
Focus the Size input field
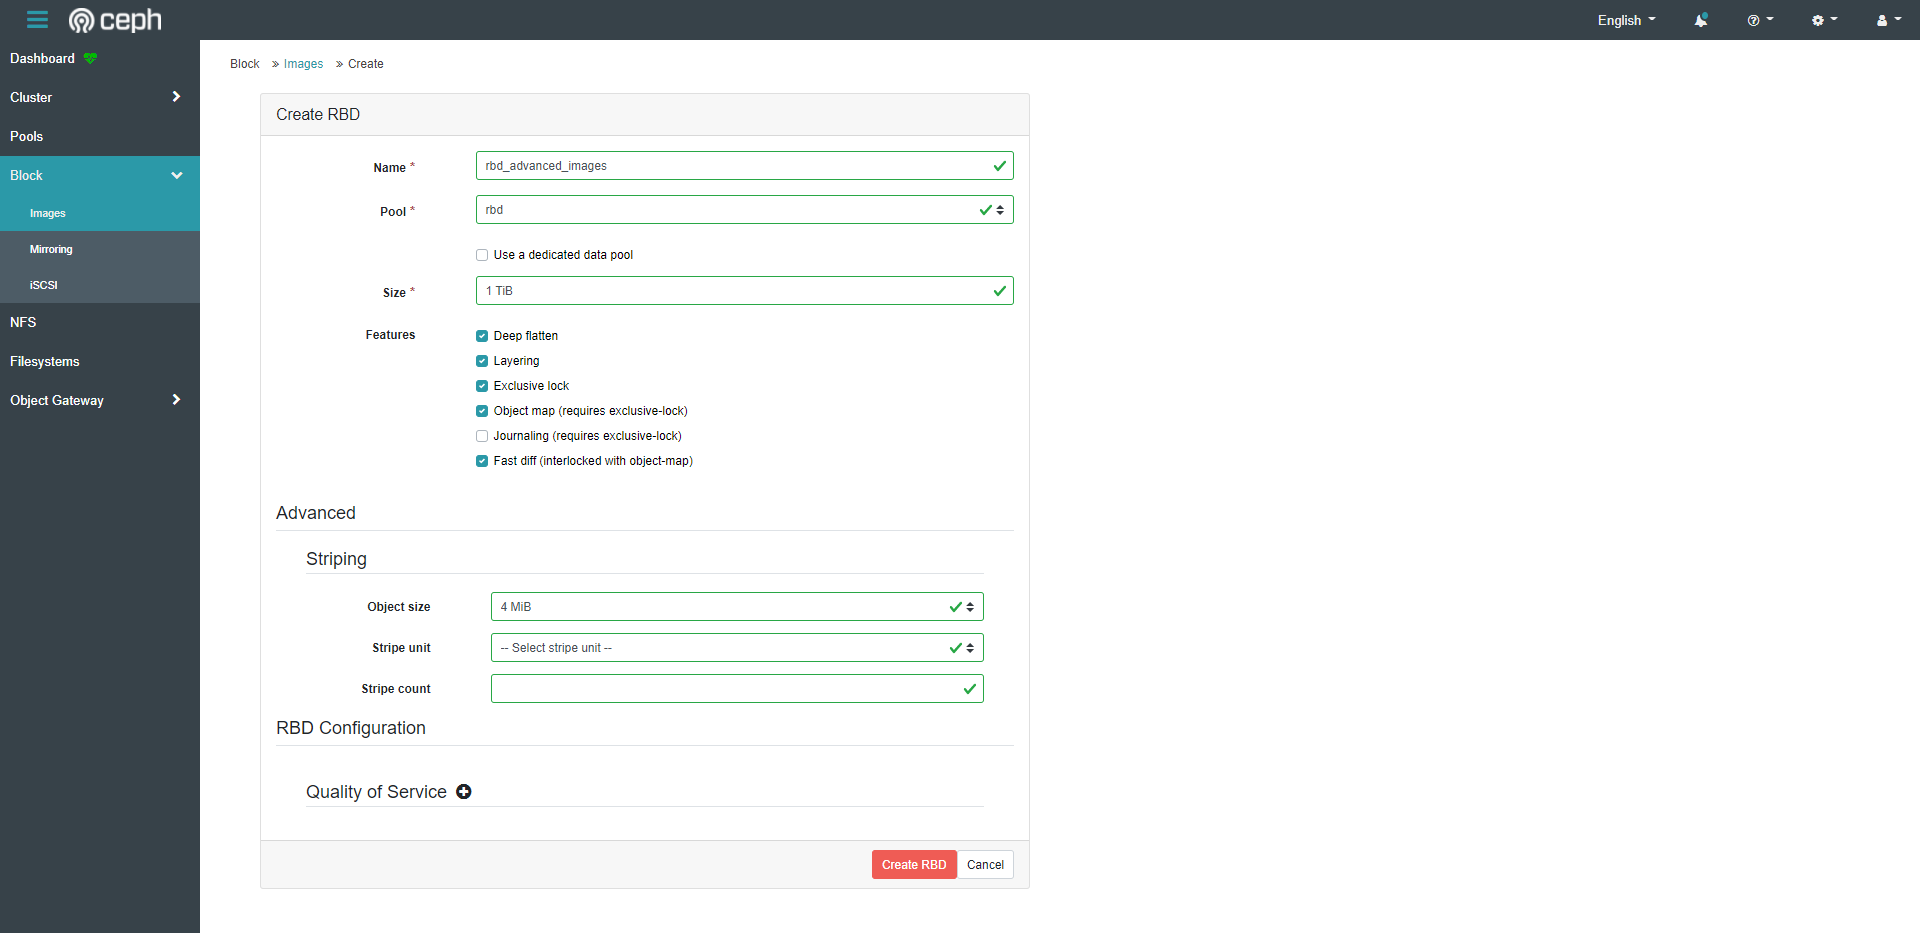(x=745, y=291)
